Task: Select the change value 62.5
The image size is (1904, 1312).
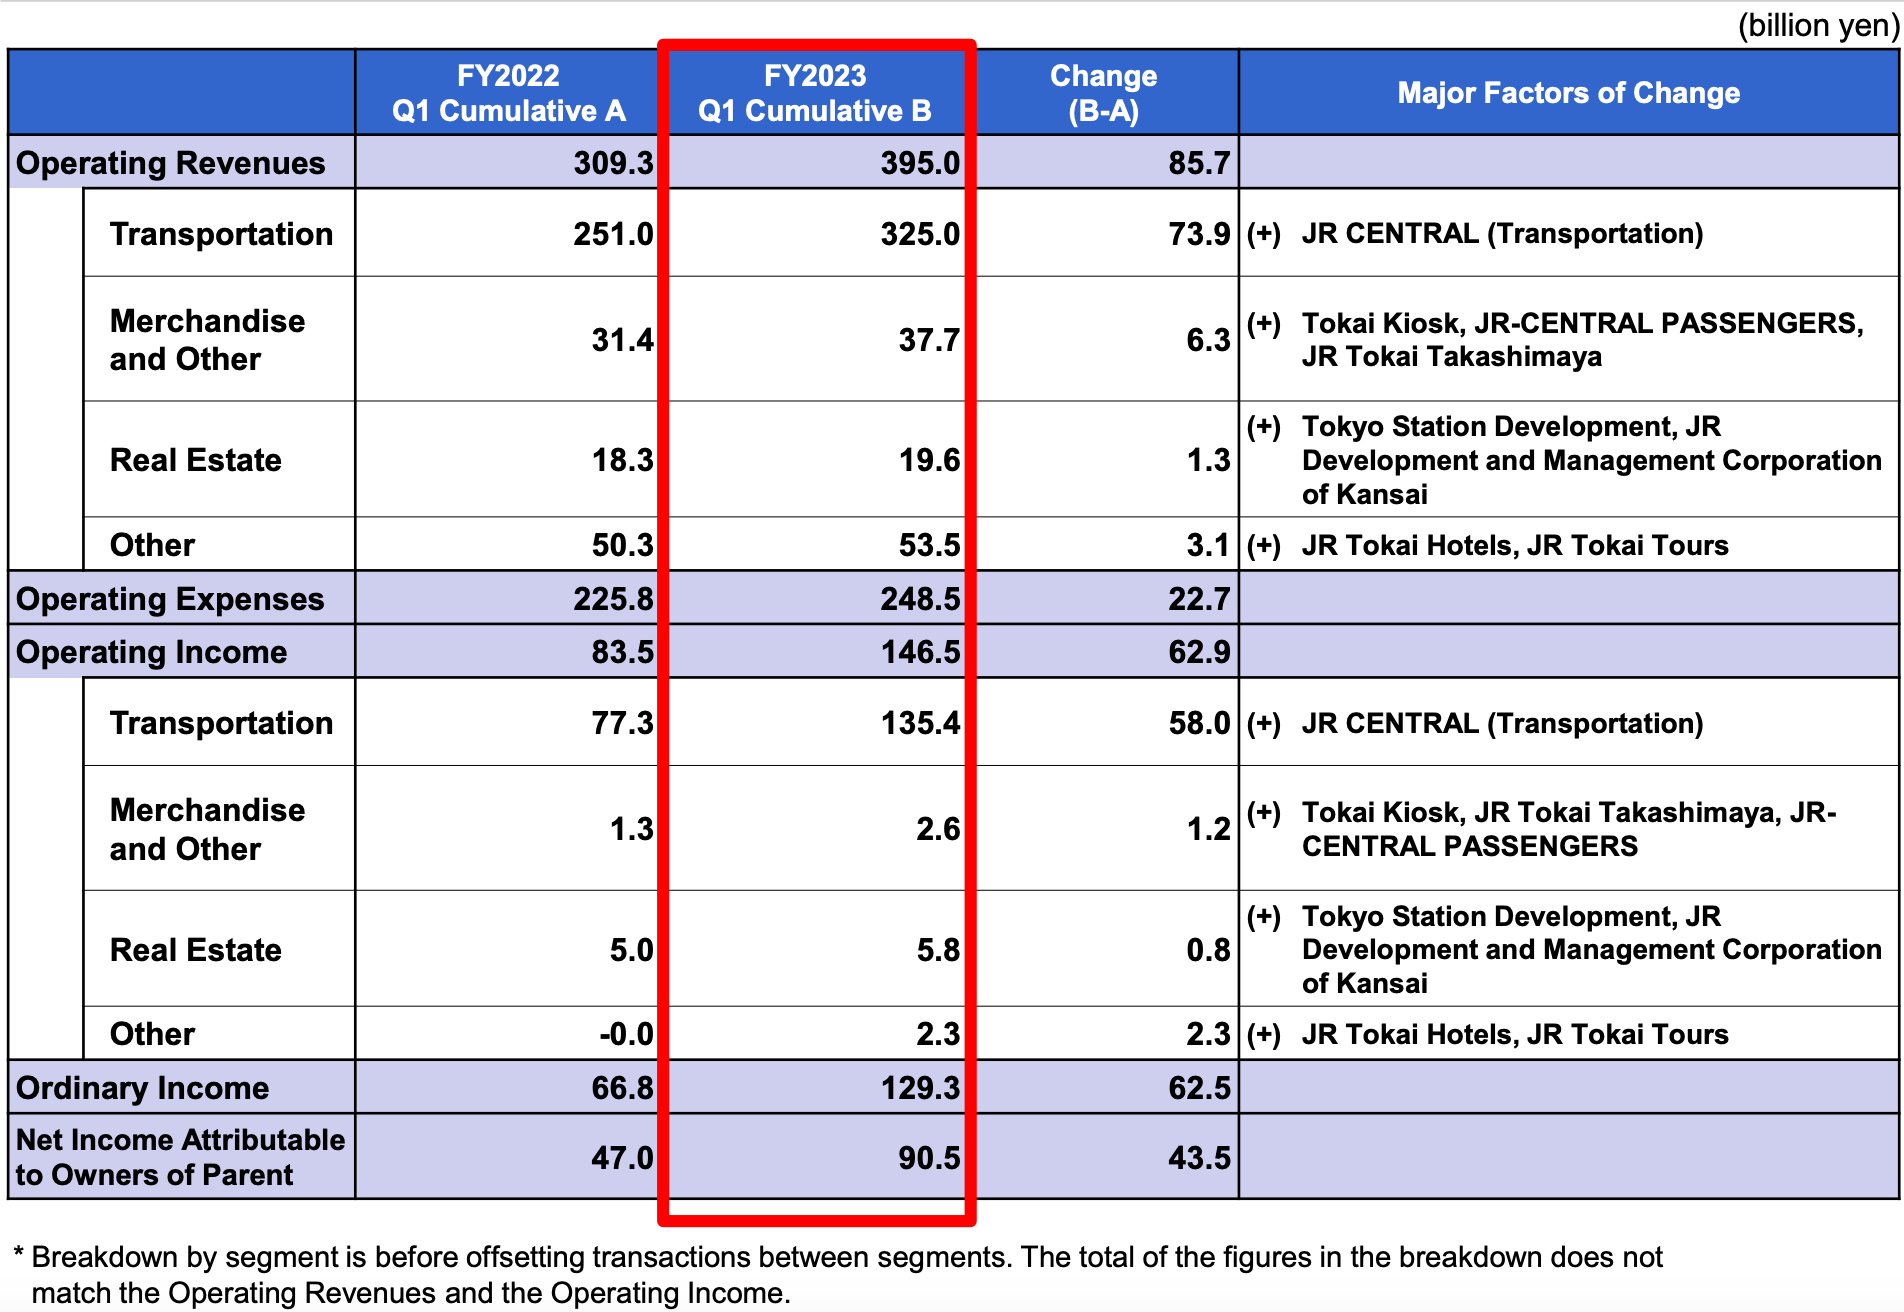Action: [x=1199, y=1088]
